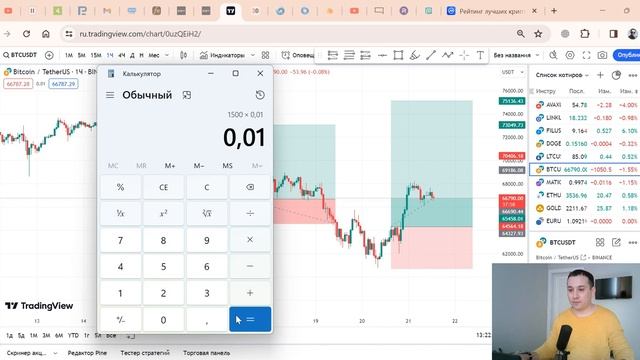This screenshot has width=640, height=360.
Task: Take a chart snapshot with camera icon
Action: click(602, 55)
